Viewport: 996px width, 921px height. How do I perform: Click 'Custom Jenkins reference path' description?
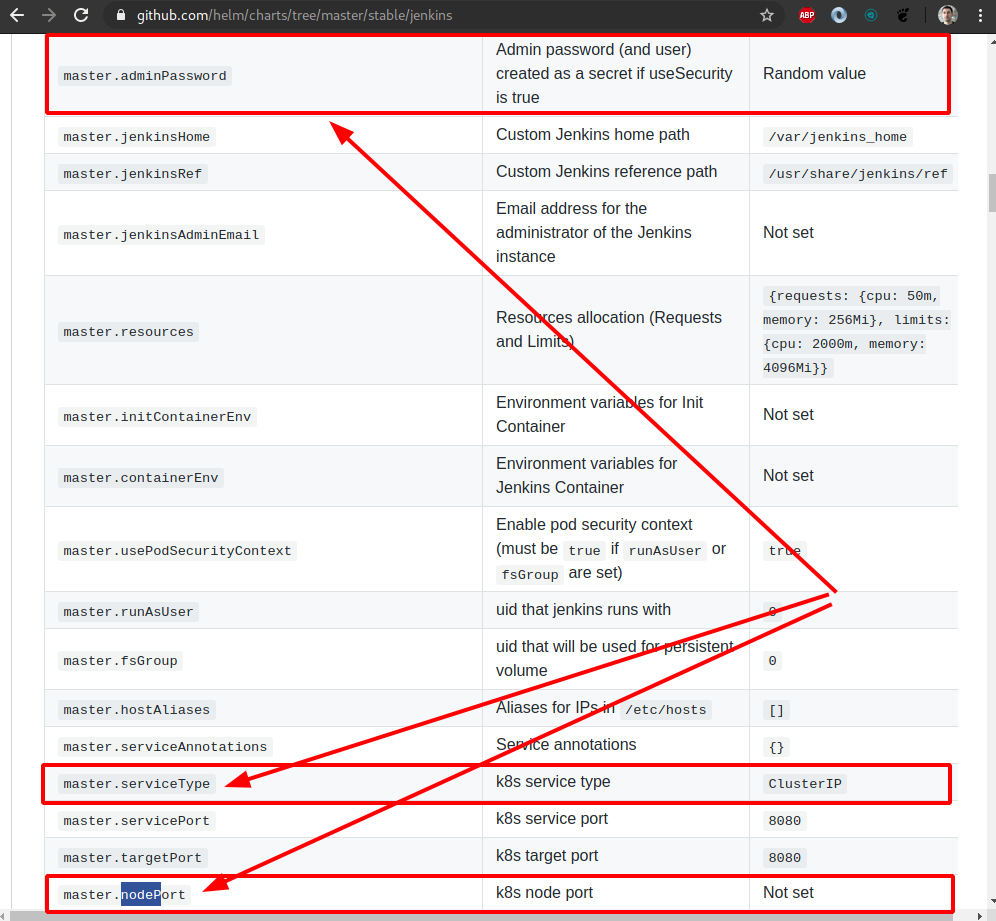click(607, 171)
